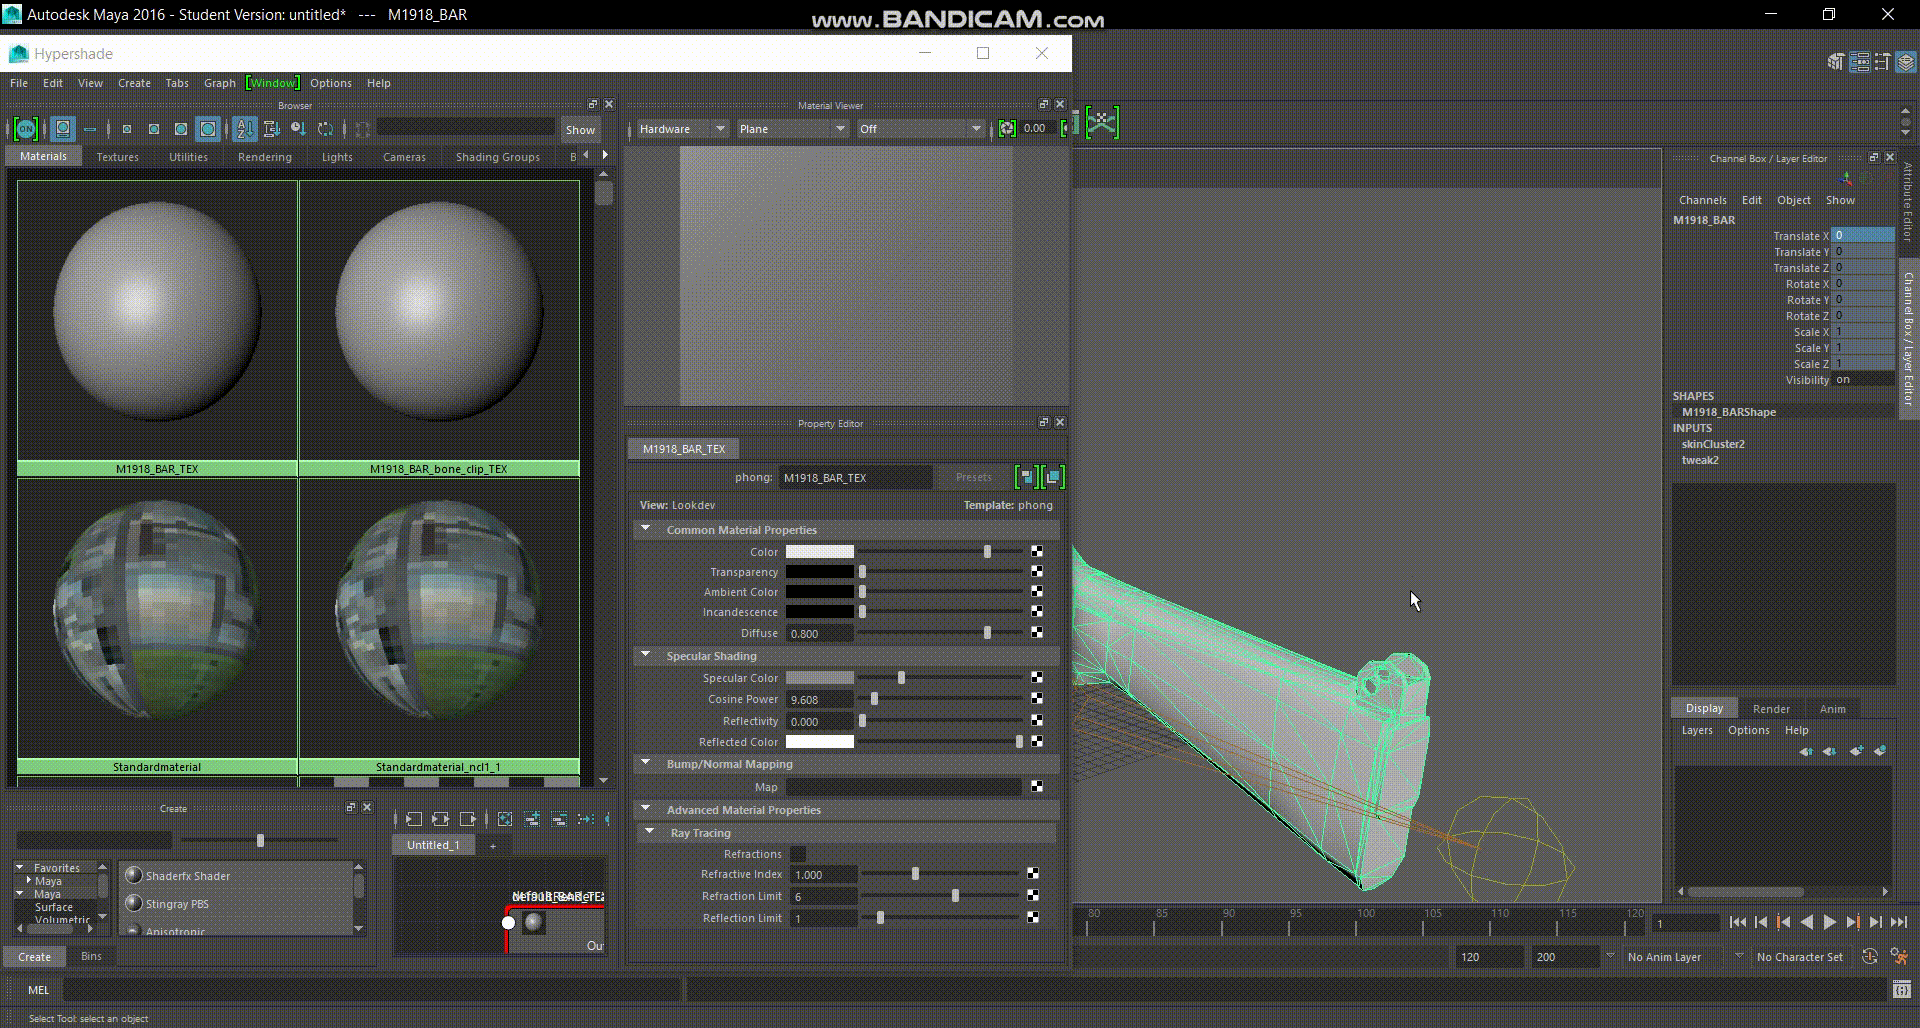This screenshot has height=1028, width=1920.
Task: Add selected nodes to graph
Action: pos(532,819)
